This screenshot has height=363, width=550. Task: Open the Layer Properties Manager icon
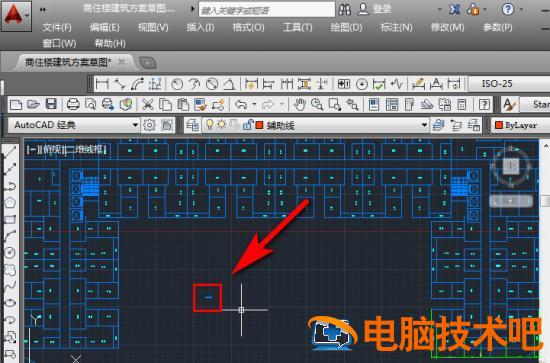(192, 125)
